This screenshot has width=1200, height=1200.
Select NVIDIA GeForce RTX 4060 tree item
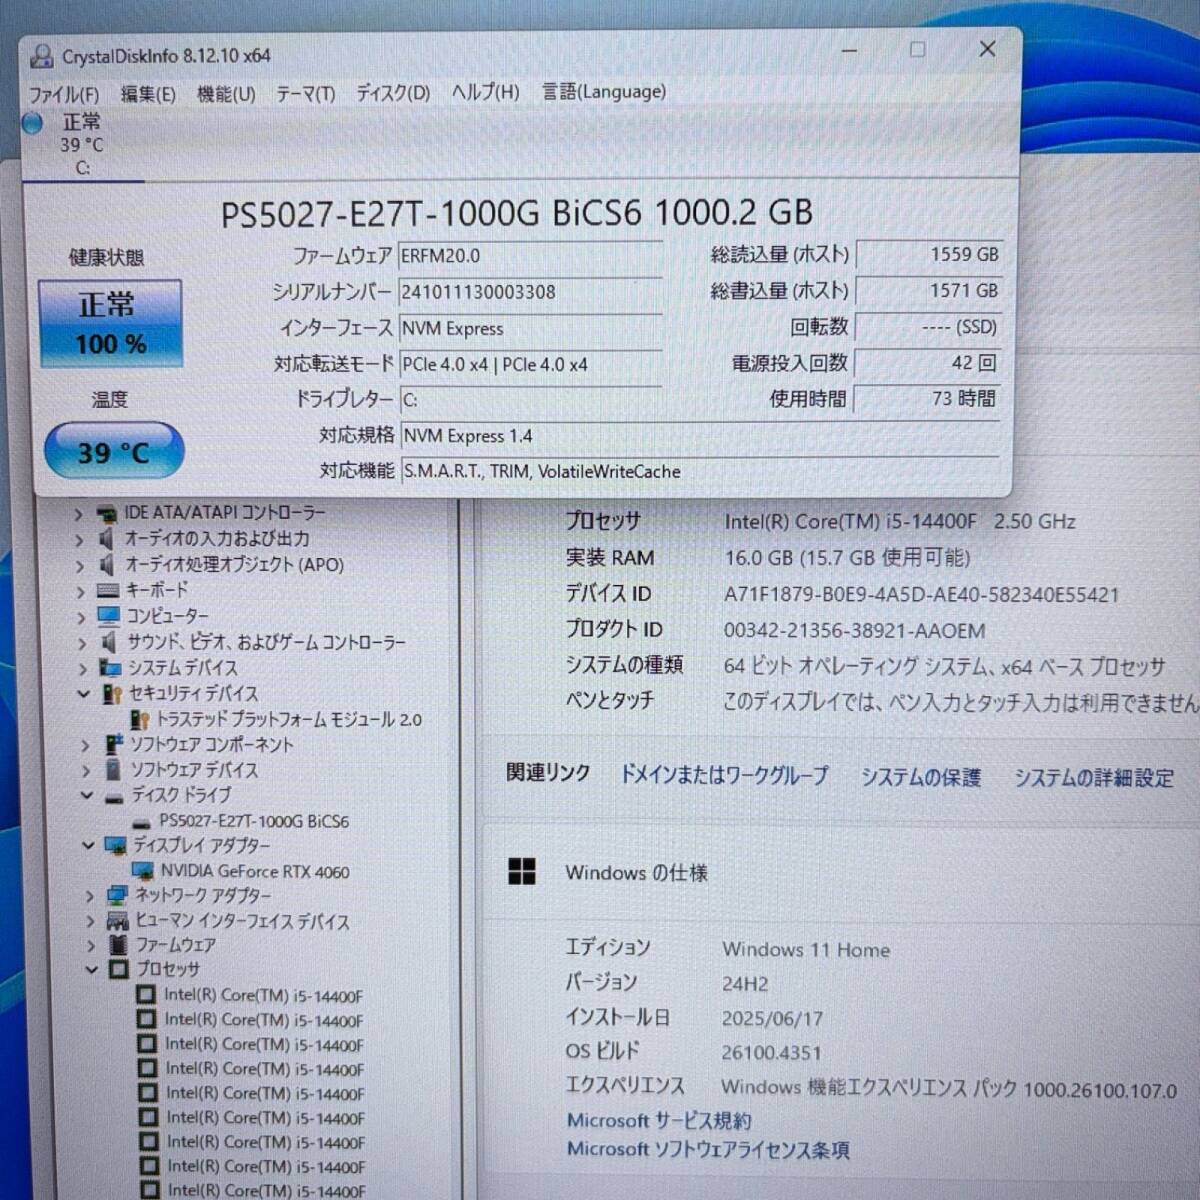(x=255, y=872)
